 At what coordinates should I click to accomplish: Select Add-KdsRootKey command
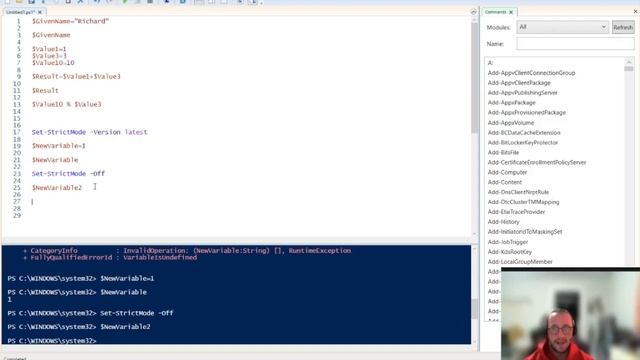[509, 252]
